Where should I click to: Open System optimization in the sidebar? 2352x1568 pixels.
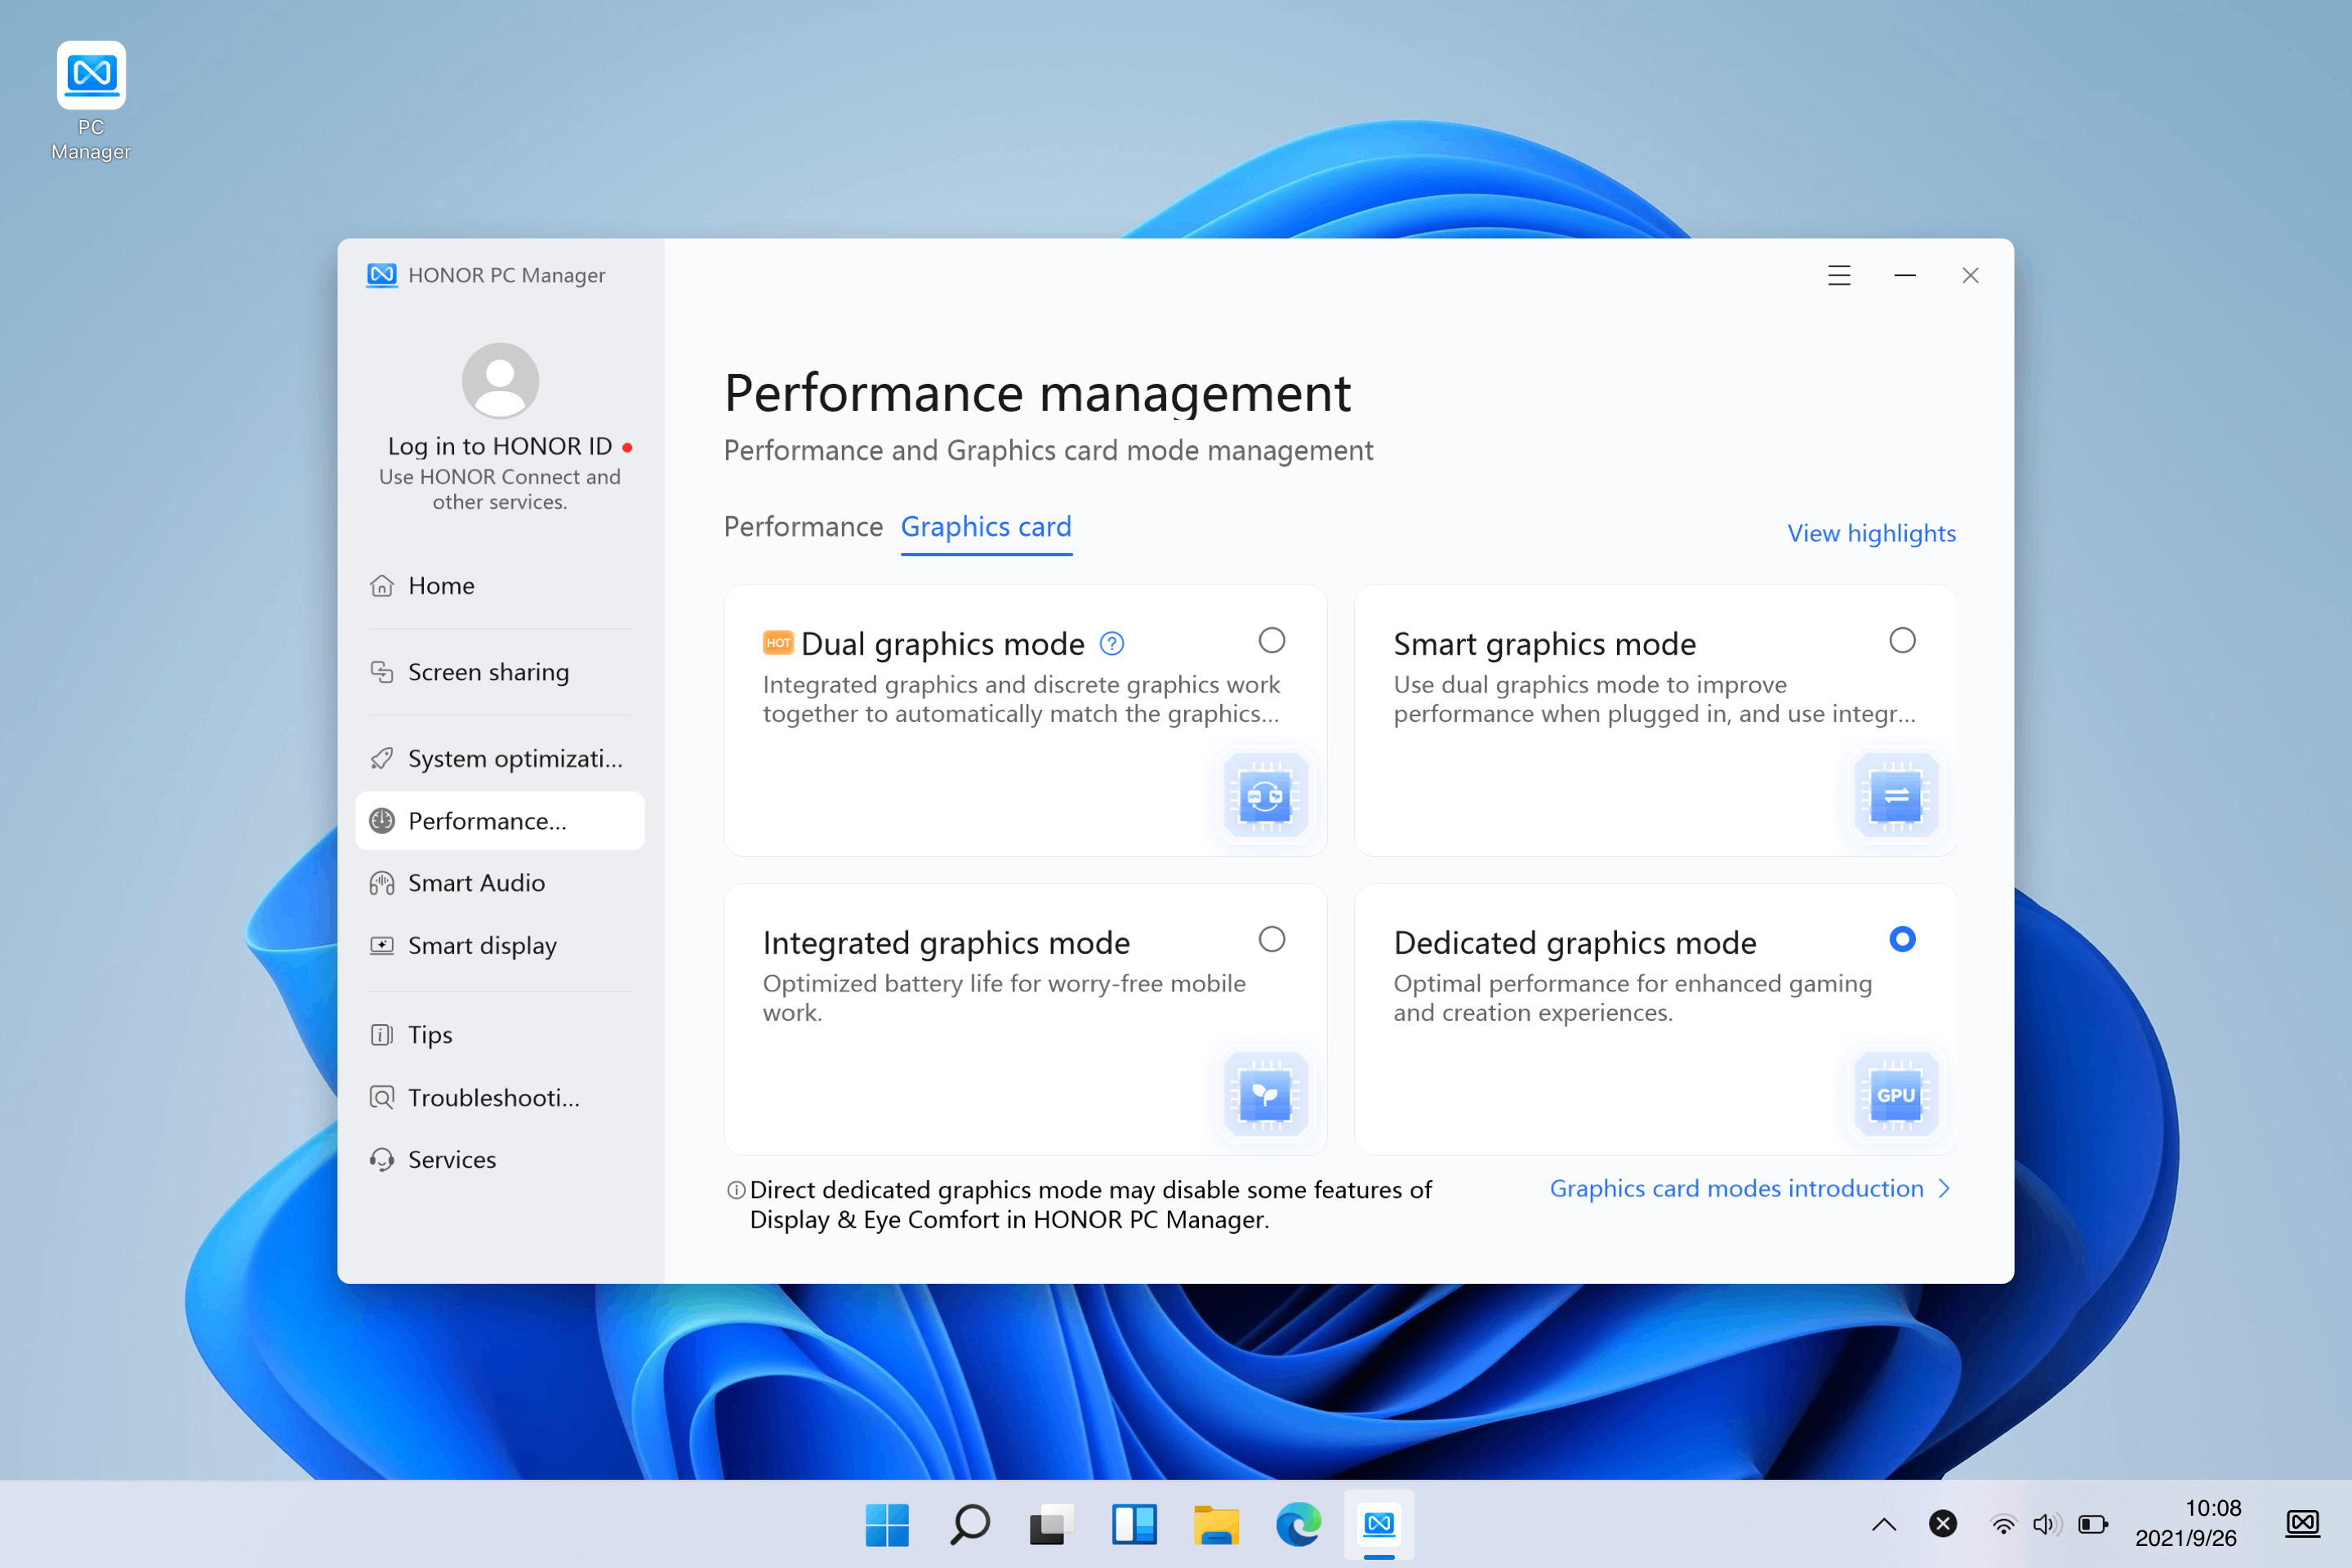pyautogui.click(x=500, y=759)
